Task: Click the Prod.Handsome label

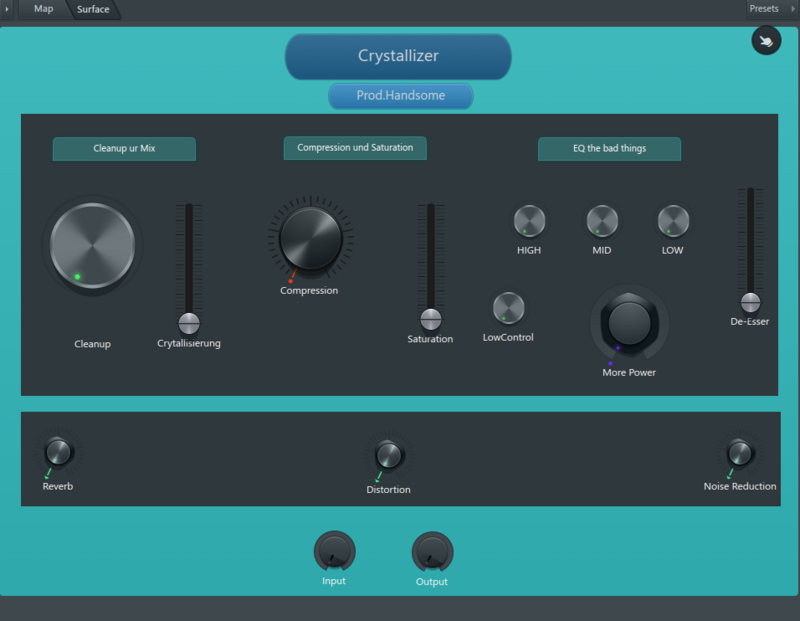Action: (x=400, y=95)
